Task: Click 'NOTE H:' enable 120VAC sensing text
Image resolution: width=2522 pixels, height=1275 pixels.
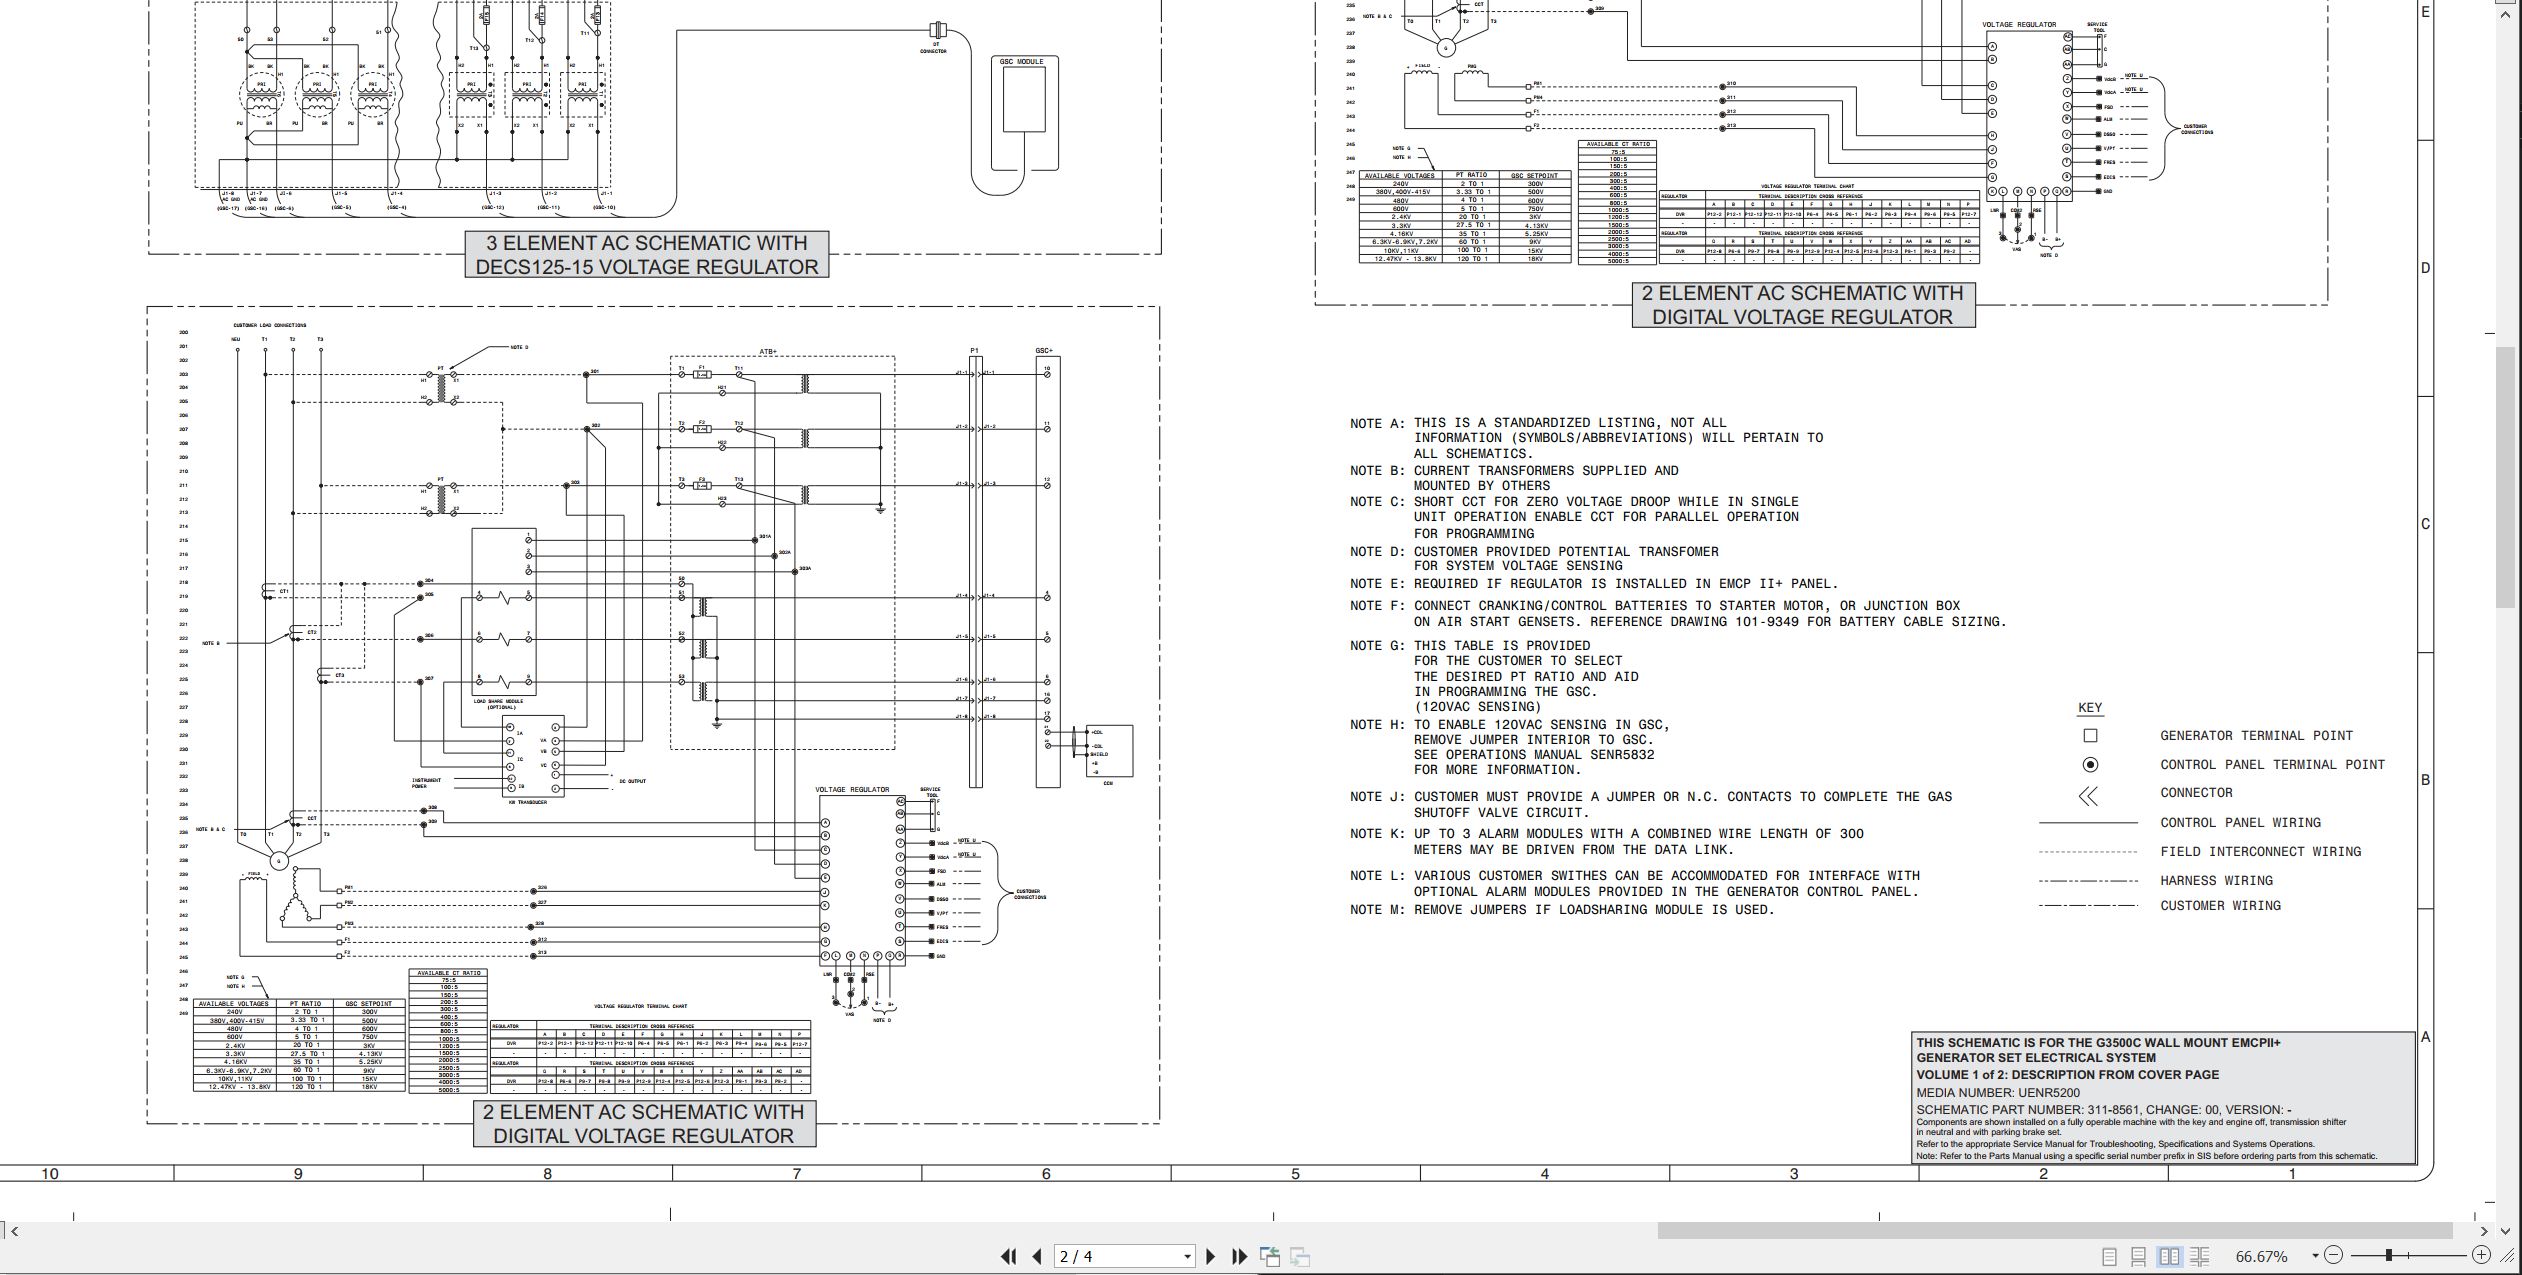Action: pyautogui.click(x=1510, y=747)
